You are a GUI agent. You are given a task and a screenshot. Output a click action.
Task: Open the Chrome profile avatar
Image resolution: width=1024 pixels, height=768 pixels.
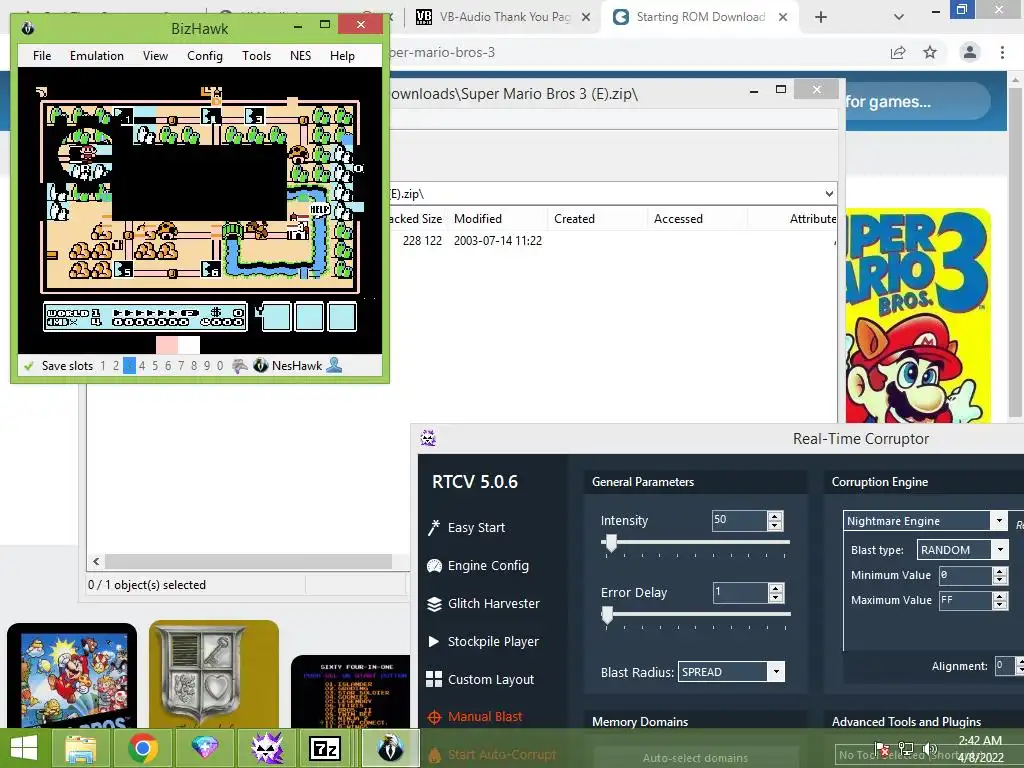[x=970, y=52]
